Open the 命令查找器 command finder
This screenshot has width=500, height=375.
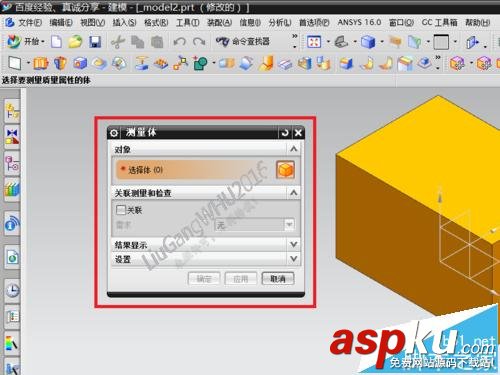click(x=242, y=42)
